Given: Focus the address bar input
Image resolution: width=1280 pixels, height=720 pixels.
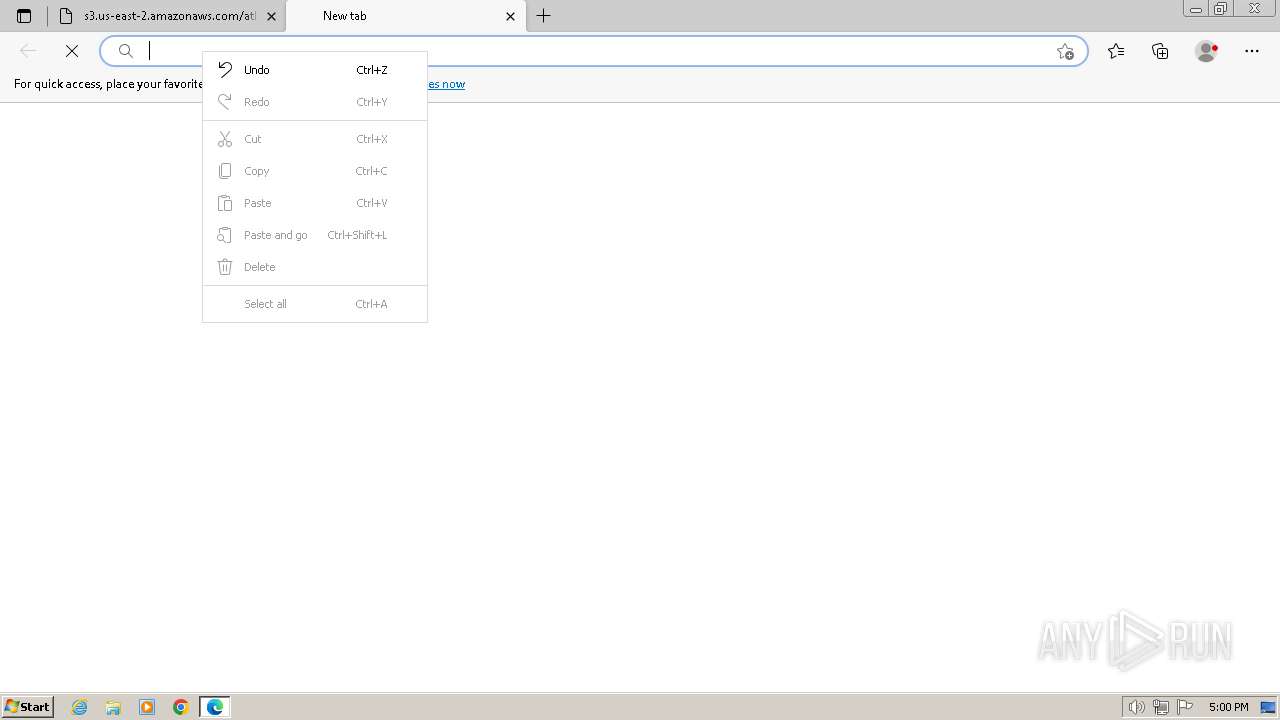Looking at the screenshot, I should (x=594, y=51).
